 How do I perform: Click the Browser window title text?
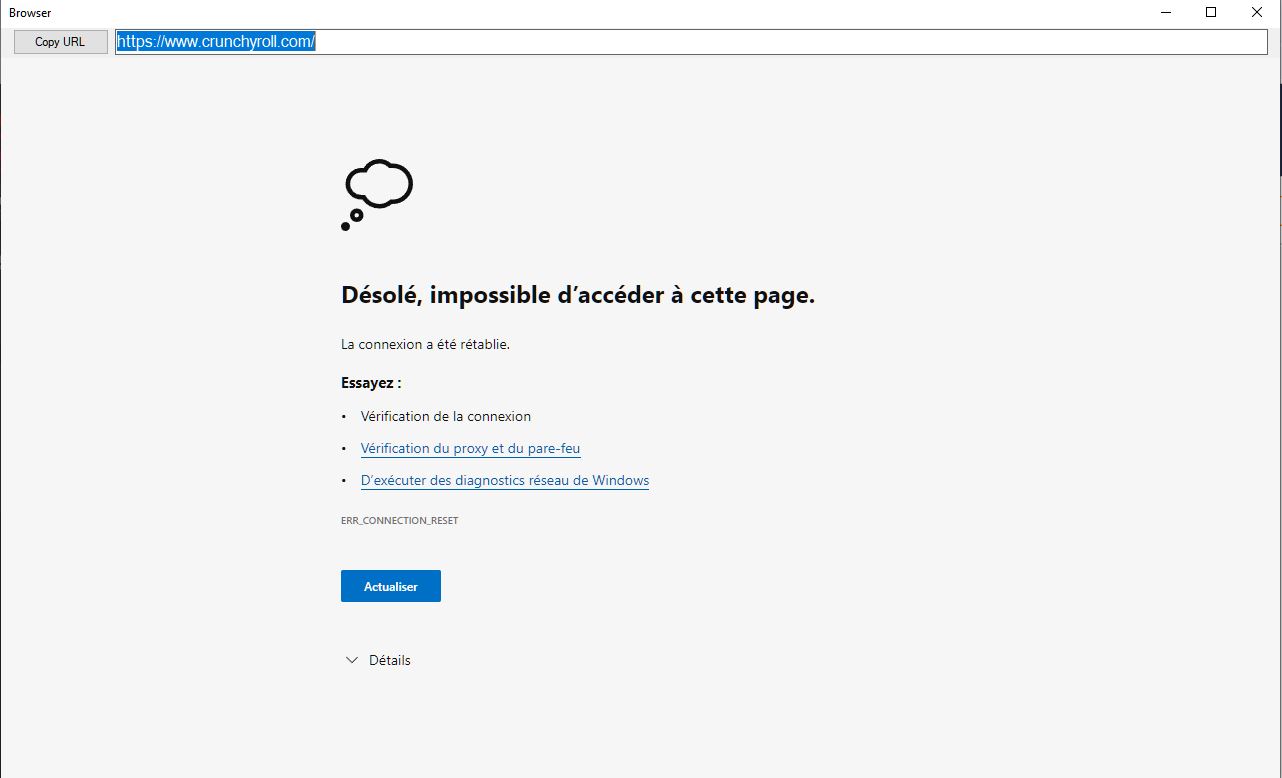30,13
